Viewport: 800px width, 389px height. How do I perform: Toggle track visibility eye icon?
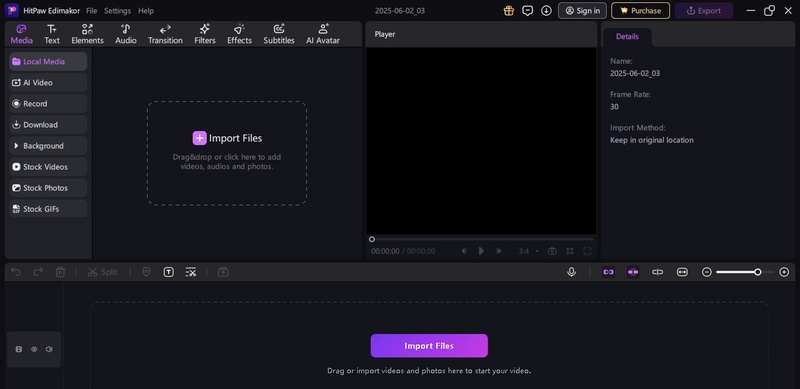(x=34, y=349)
